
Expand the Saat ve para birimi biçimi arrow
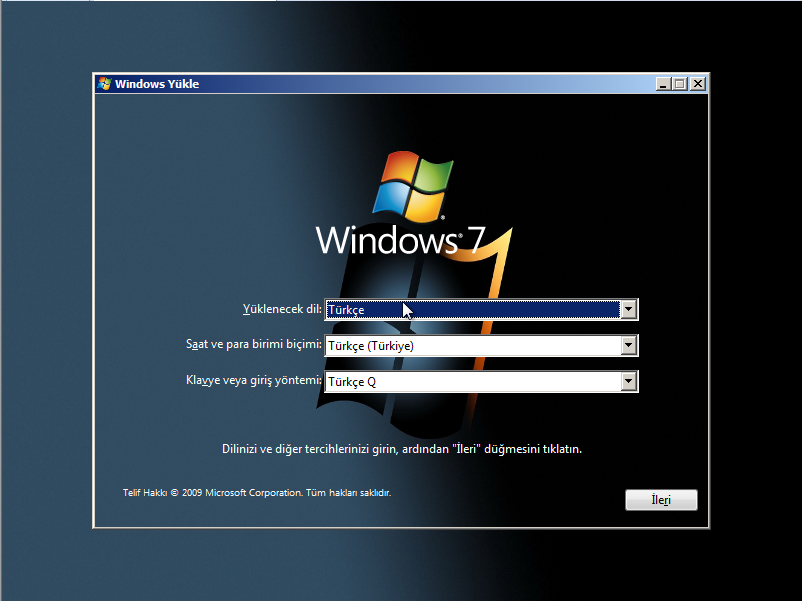pos(628,346)
